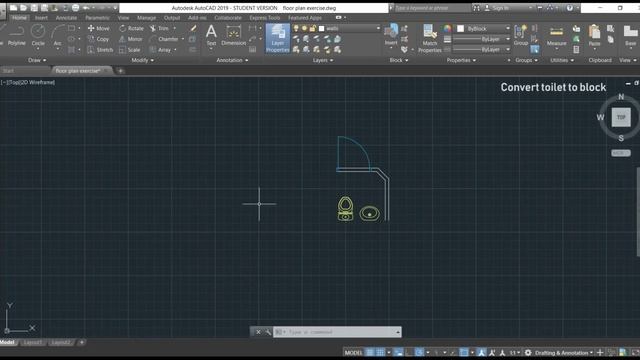Image resolution: width=640 pixels, height=360 pixels.
Task: Open the Drafting & Annotation workspace dropdown
Action: click(564, 353)
